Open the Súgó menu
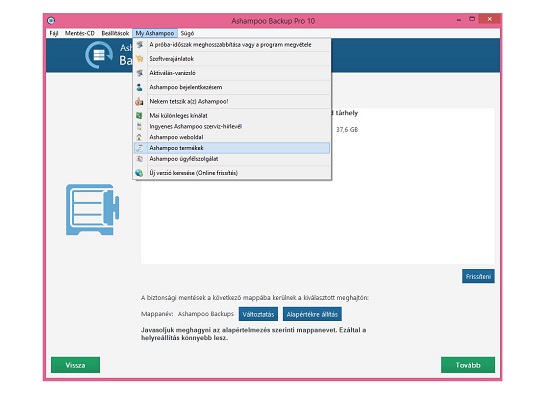The width and height of the screenshot is (550, 394). (187, 33)
